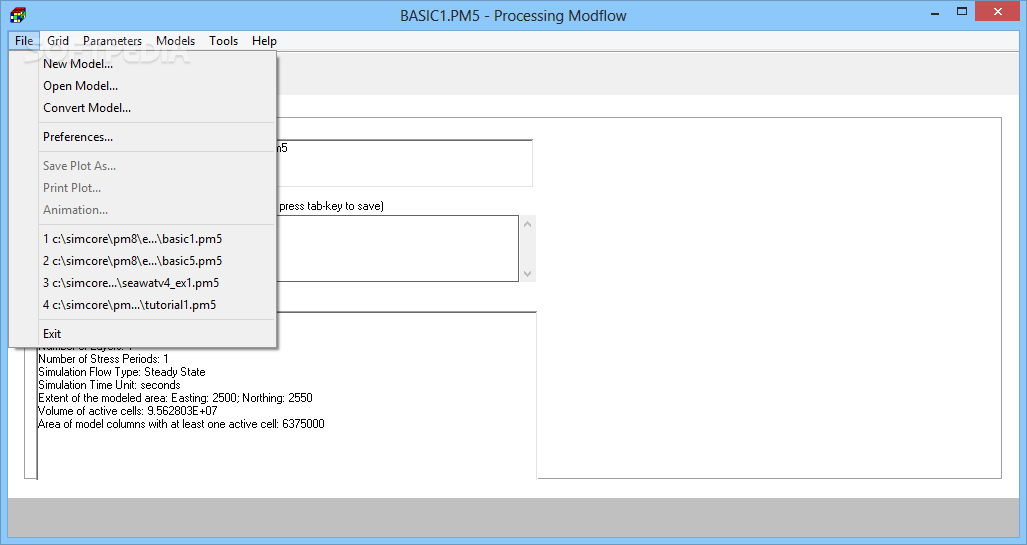Screen dimensions: 1027x545
Task: Click 'Volume of active cells: 9.562803E+07'
Action: click(128, 411)
